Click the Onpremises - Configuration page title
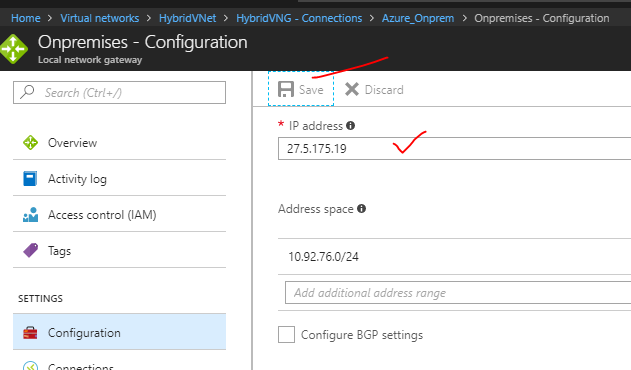 pos(142,42)
